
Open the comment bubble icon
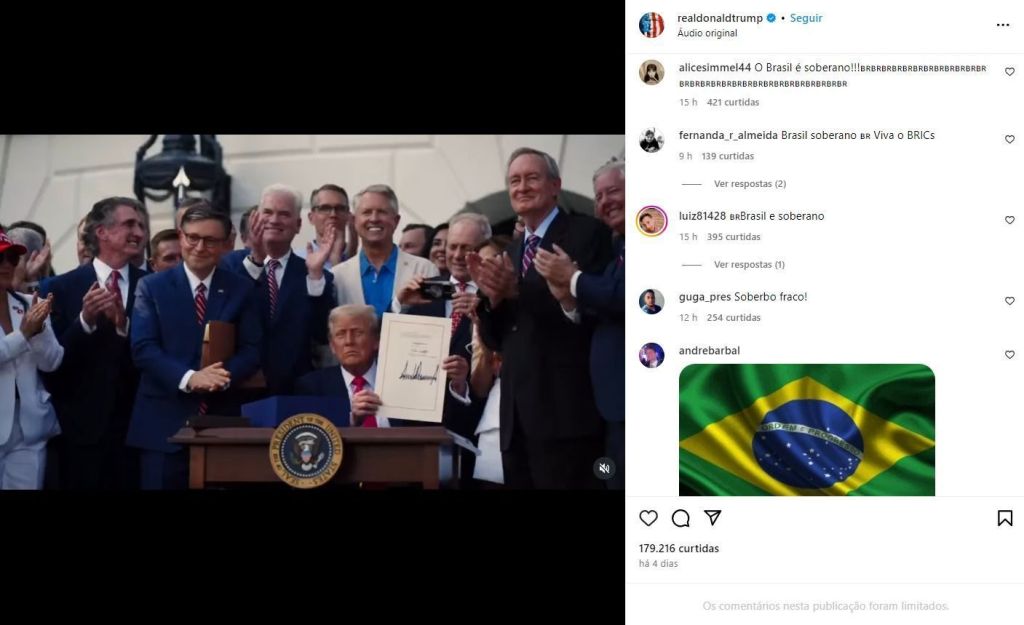(680, 518)
